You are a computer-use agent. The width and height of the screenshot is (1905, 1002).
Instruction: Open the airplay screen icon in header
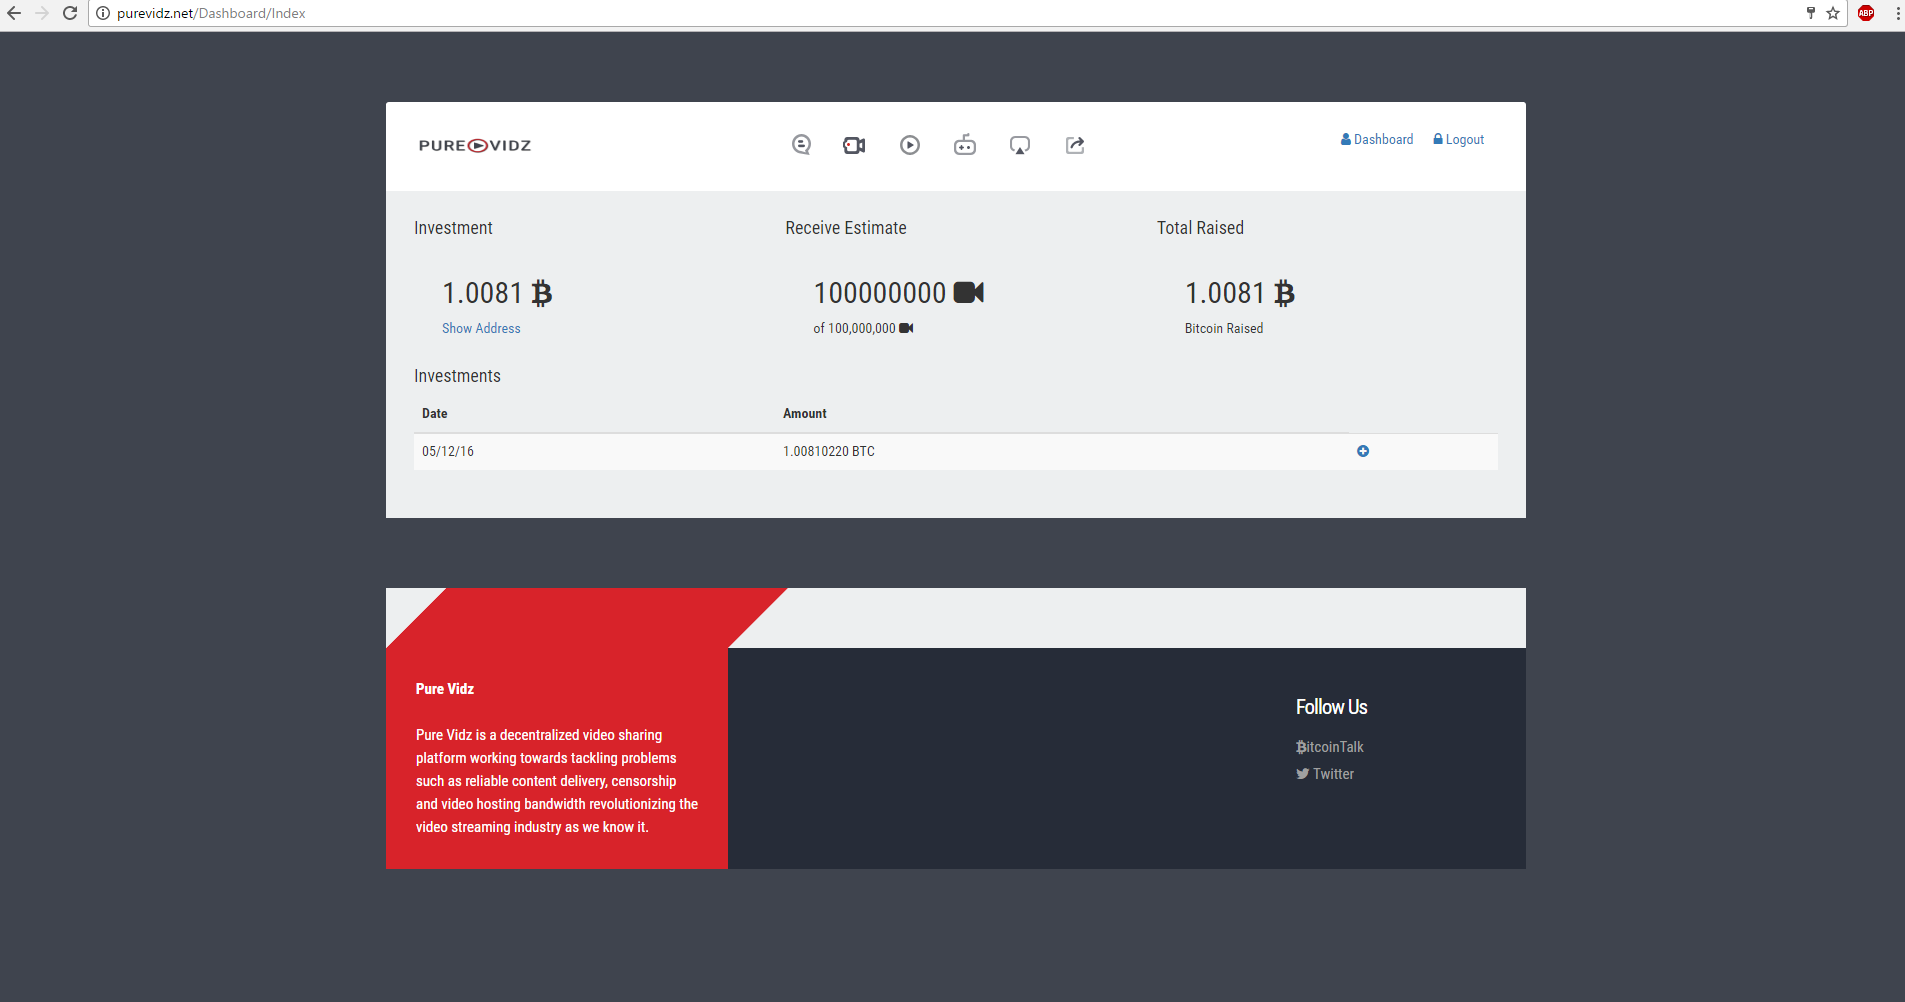pyautogui.click(x=1020, y=145)
